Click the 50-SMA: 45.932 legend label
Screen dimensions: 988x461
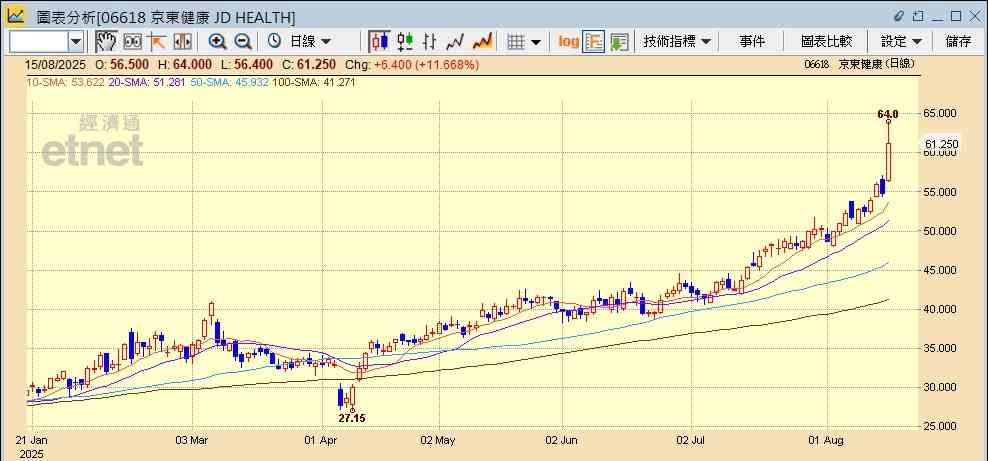click(229, 82)
